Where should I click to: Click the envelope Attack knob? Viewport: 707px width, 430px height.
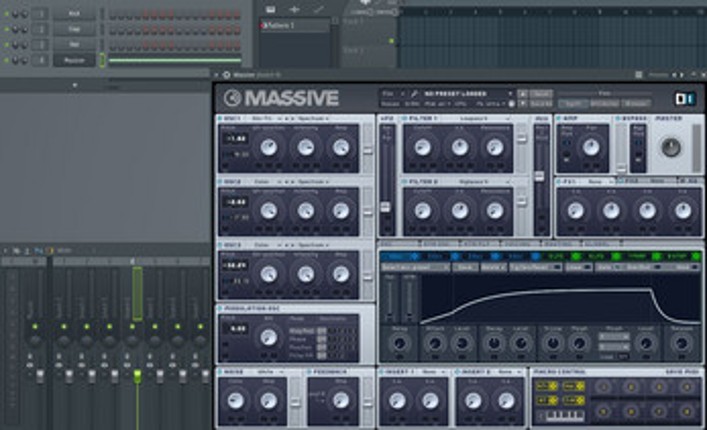tap(434, 343)
